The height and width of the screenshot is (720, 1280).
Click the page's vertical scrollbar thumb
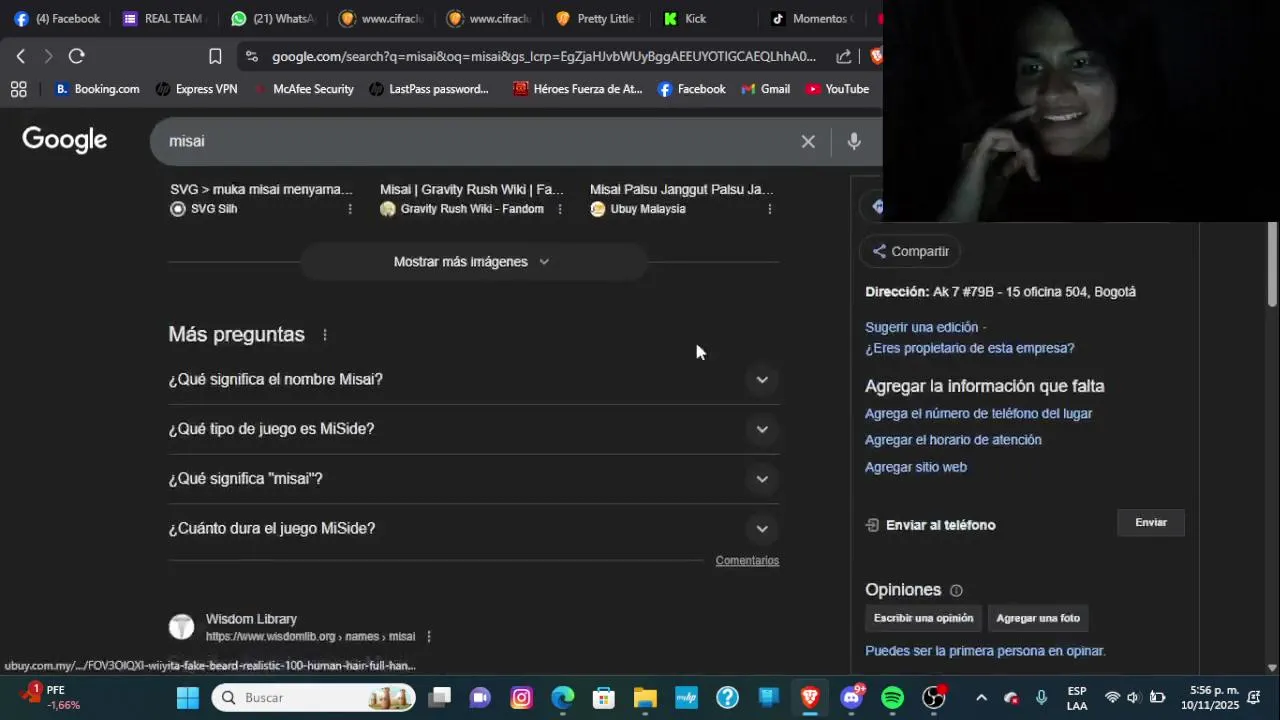tap(1272, 264)
